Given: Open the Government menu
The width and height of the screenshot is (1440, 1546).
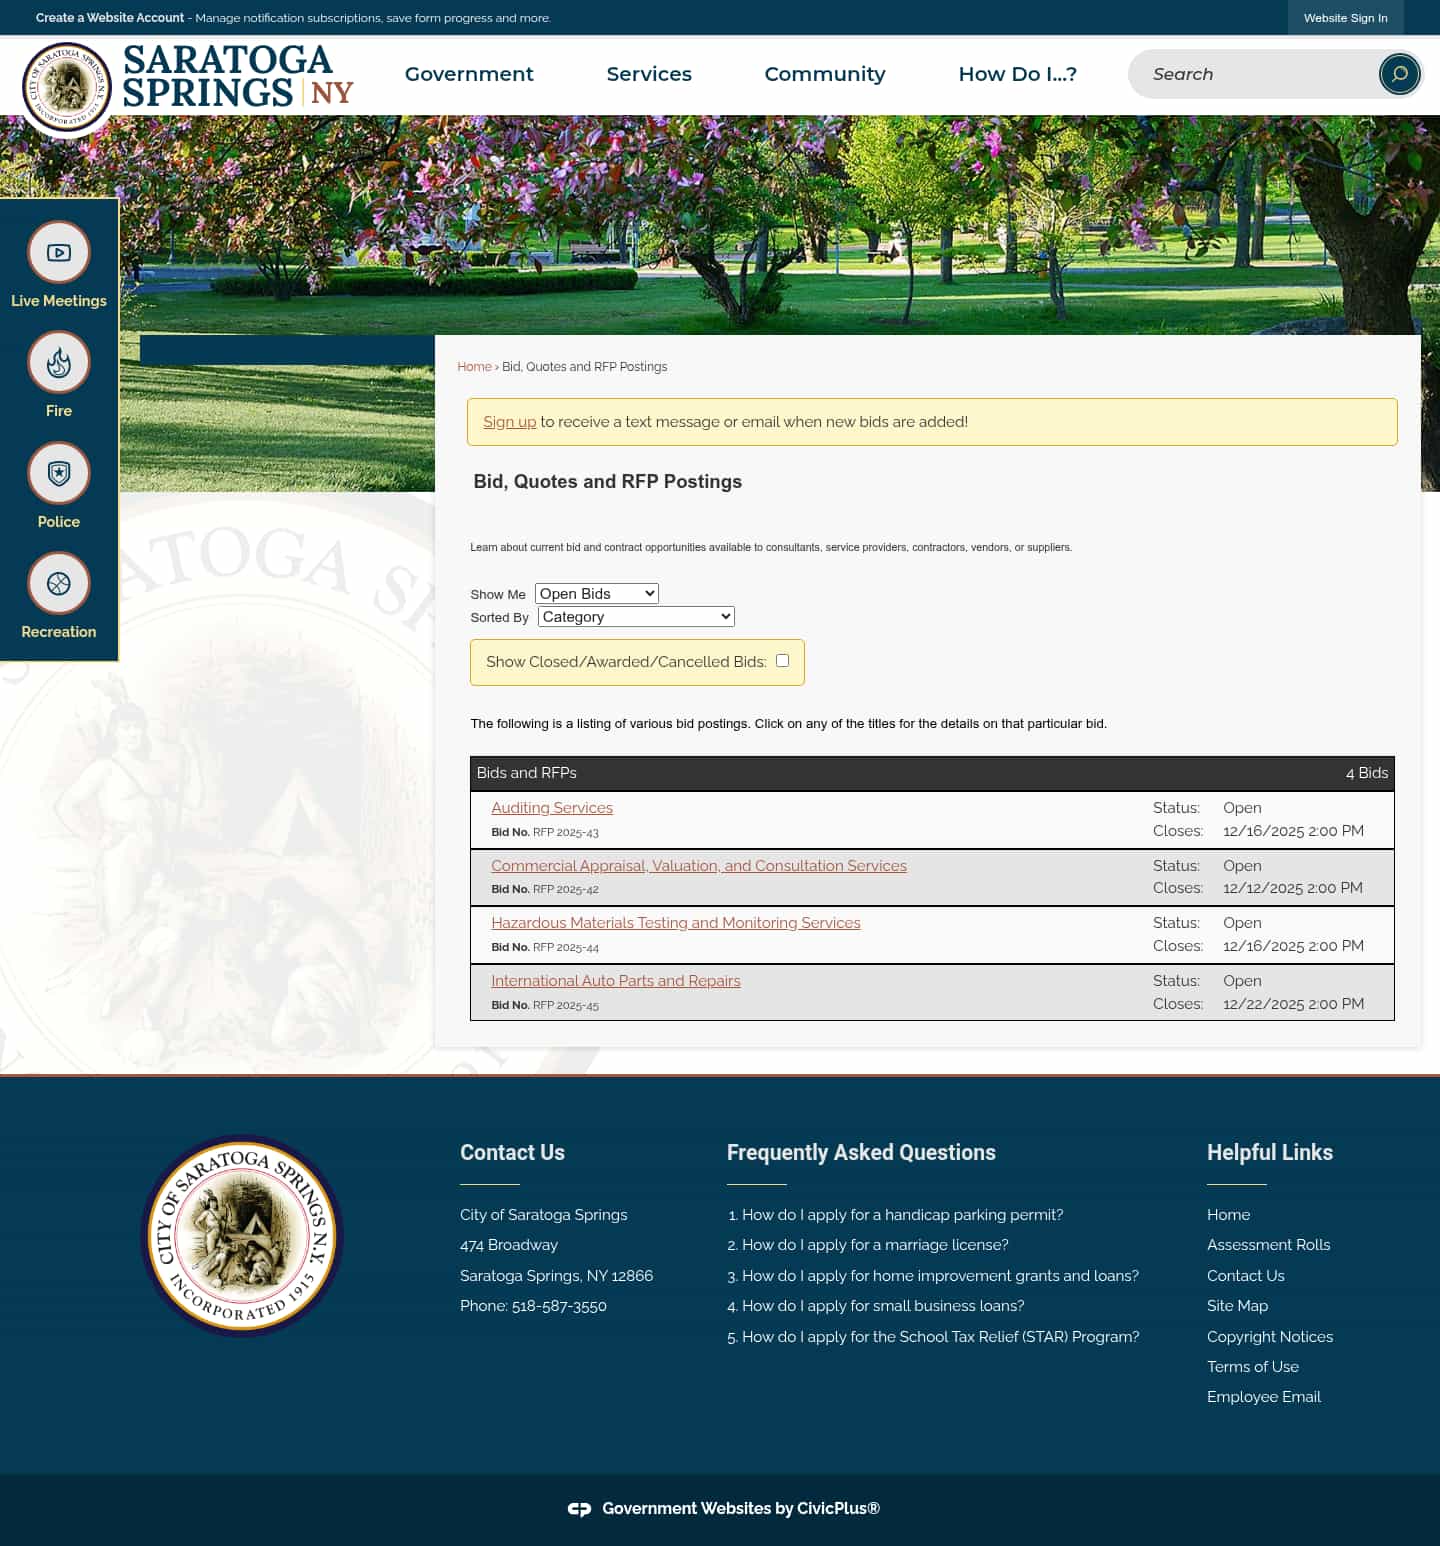Looking at the screenshot, I should click(469, 74).
